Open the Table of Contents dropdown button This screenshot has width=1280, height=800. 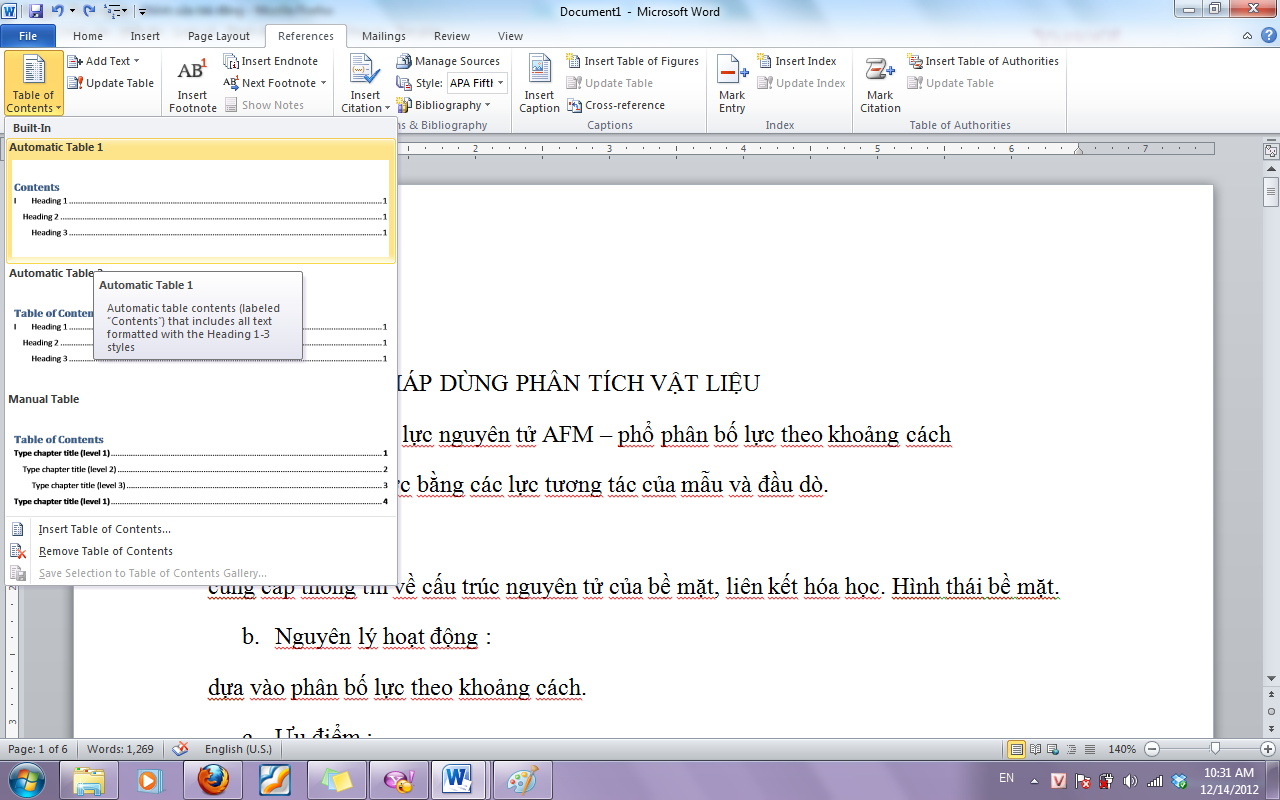click(x=33, y=83)
